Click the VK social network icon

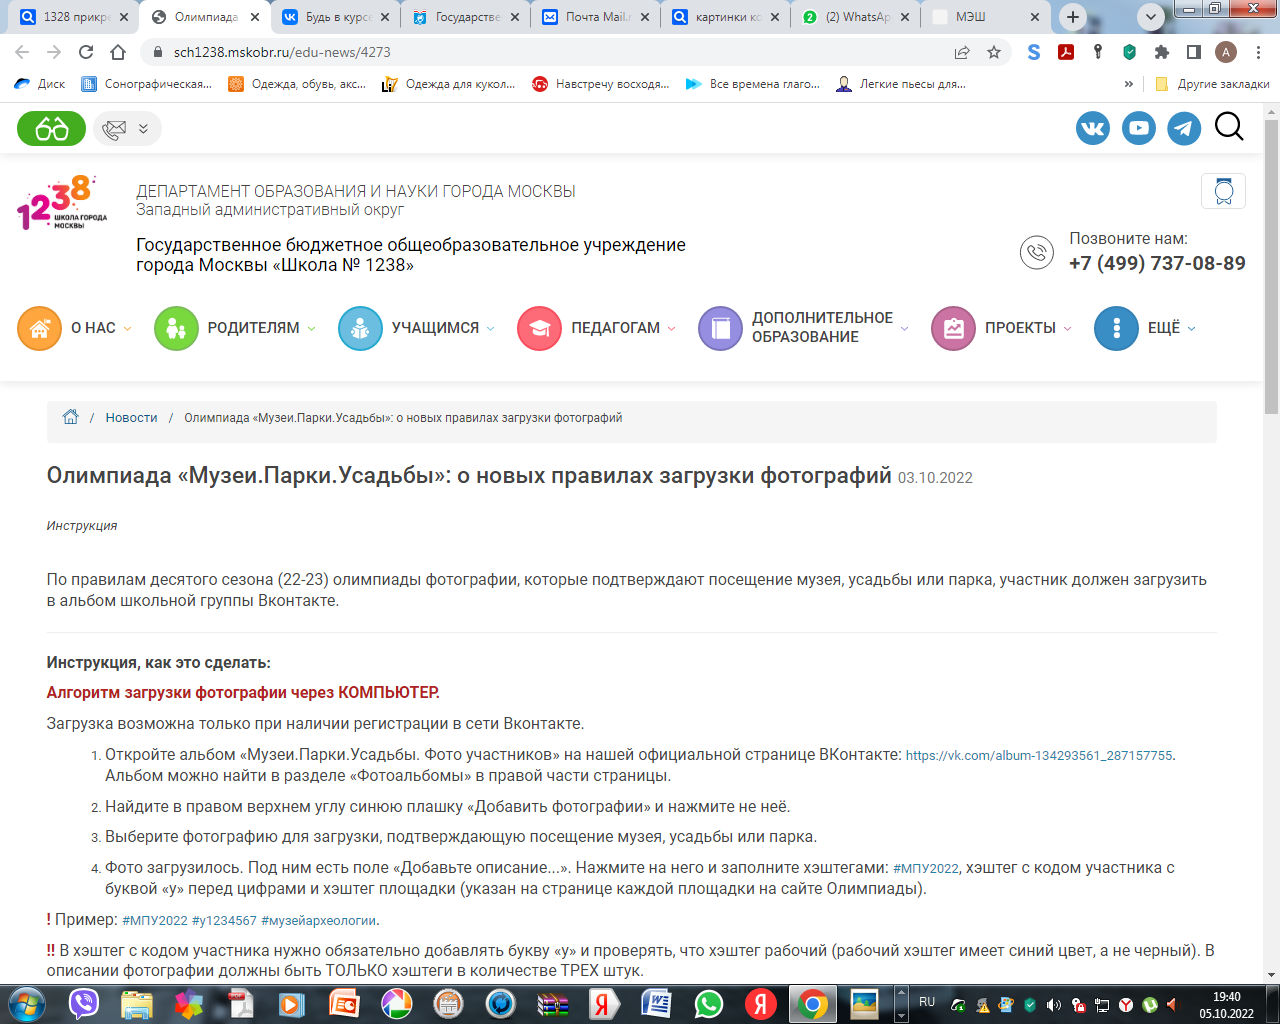tap(1093, 128)
